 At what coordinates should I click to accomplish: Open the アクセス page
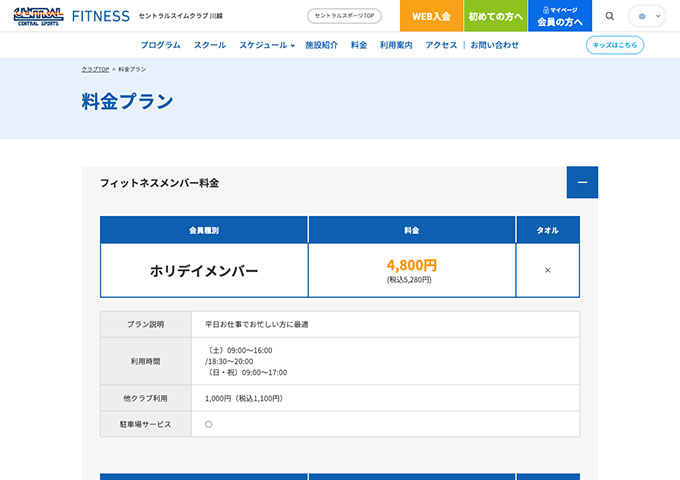click(x=441, y=45)
